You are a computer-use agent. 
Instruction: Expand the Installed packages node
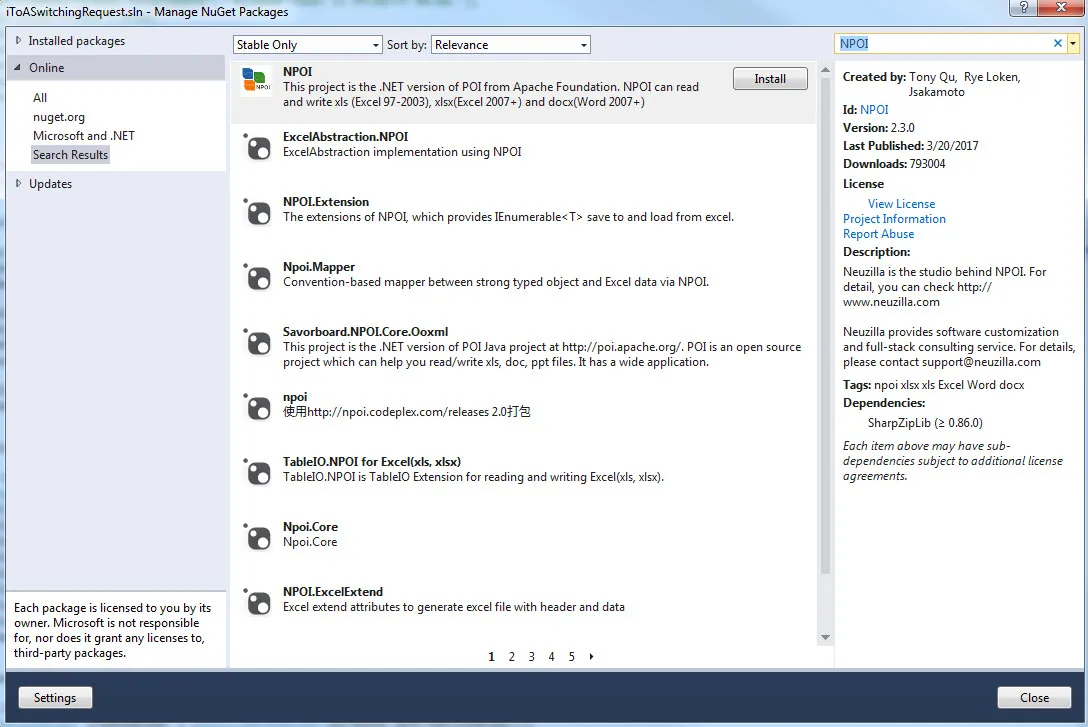click(x=18, y=40)
